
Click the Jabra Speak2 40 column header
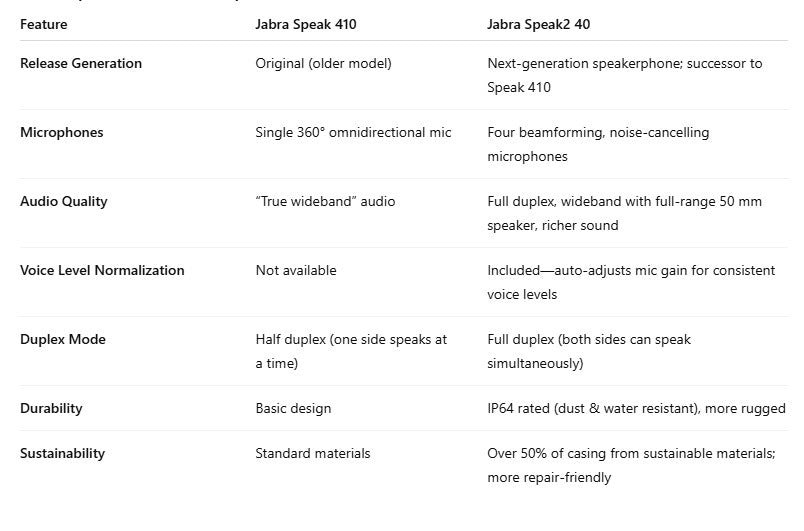(x=538, y=24)
